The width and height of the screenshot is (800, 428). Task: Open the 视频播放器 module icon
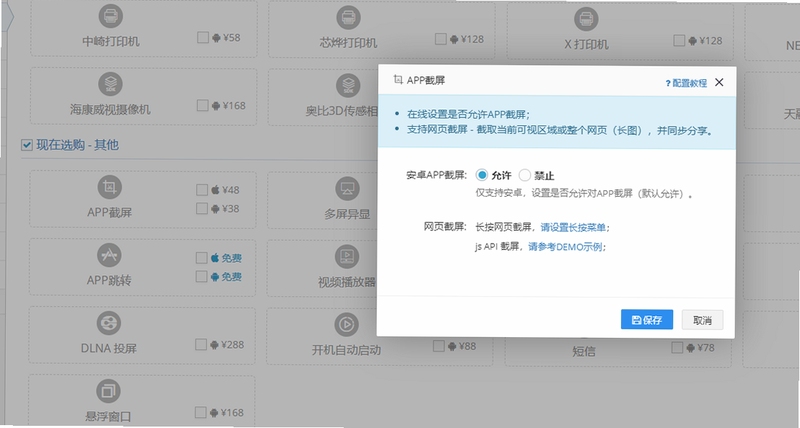347,257
